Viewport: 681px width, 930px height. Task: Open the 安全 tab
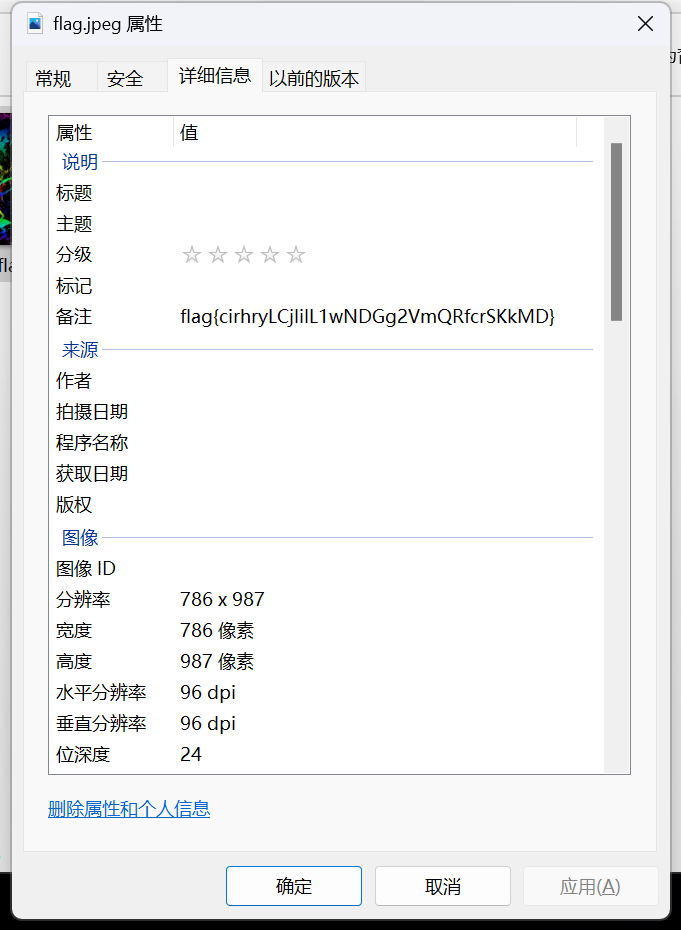pos(125,78)
